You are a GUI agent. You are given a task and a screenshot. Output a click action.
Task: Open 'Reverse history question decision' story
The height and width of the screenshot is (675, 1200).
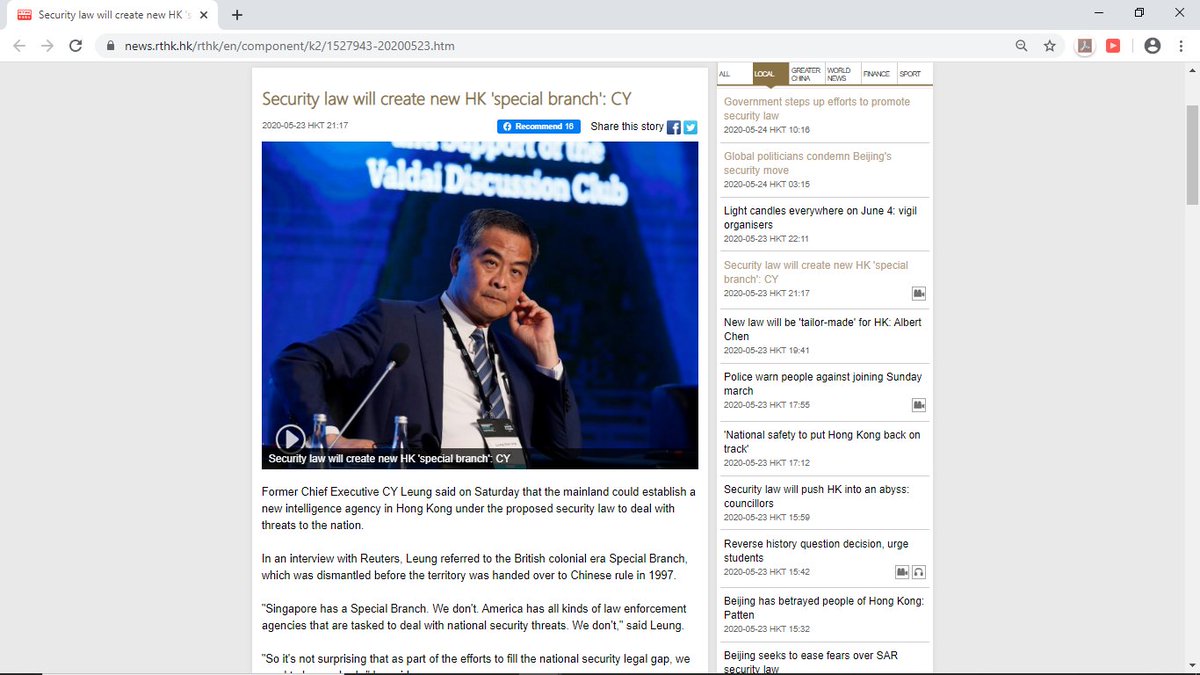coord(814,551)
